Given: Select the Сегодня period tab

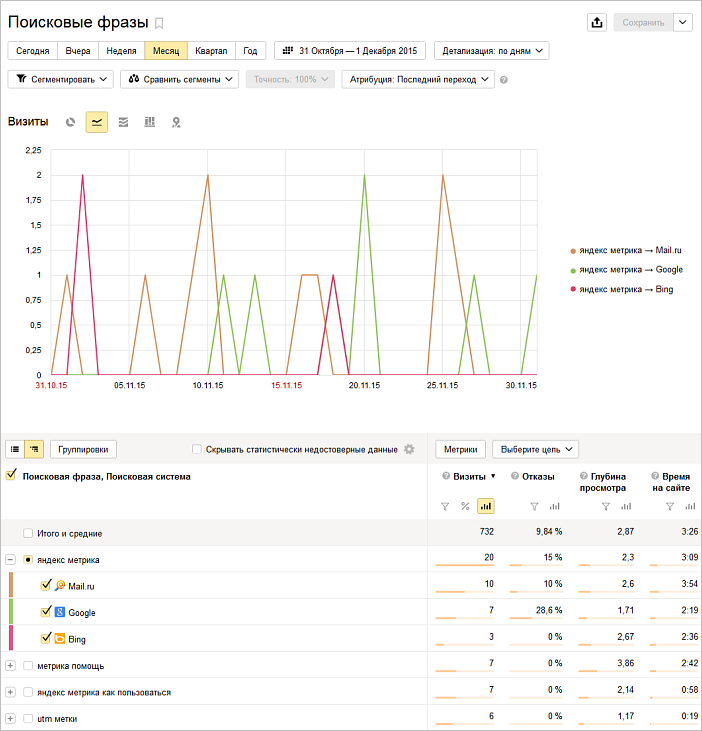Looking at the screenshot, I should [x=33, y=51].
